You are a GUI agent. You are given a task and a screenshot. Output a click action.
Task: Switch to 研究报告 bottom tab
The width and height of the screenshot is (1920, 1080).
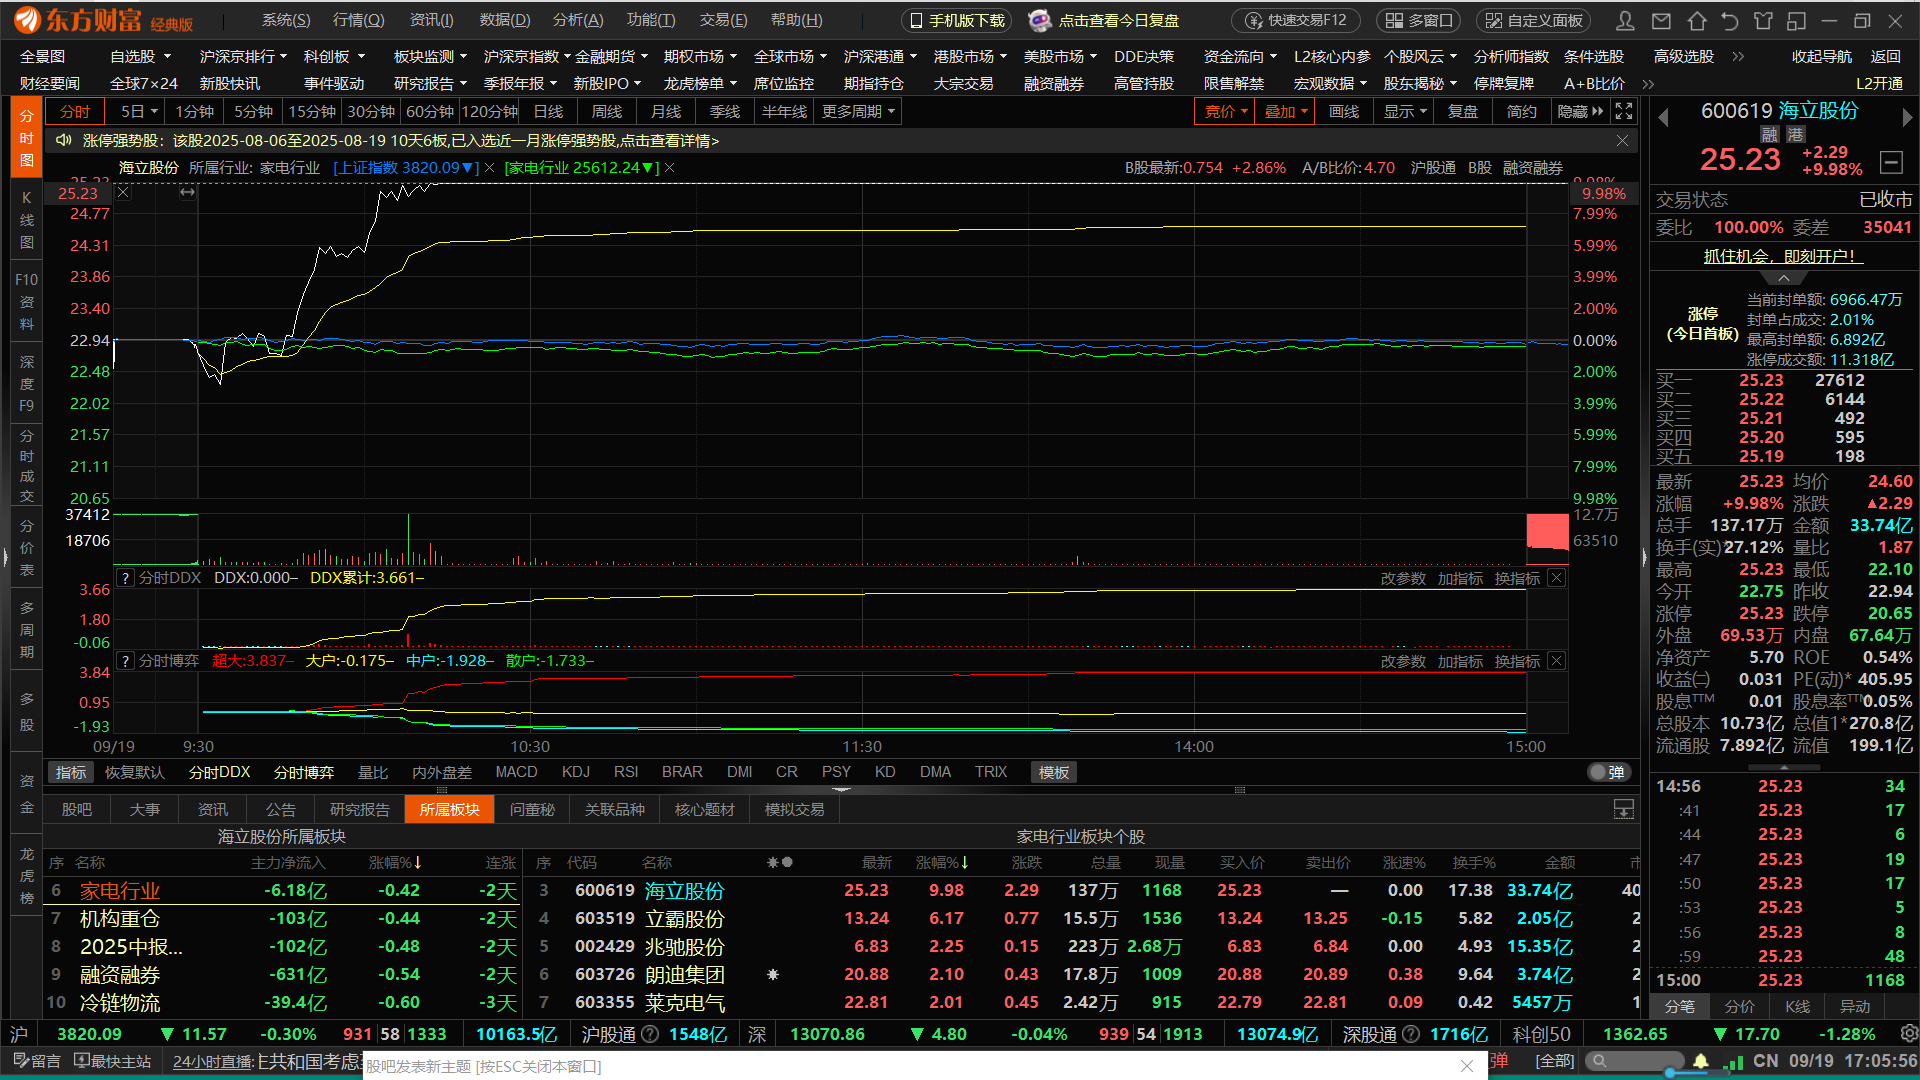tap(360, 809)
